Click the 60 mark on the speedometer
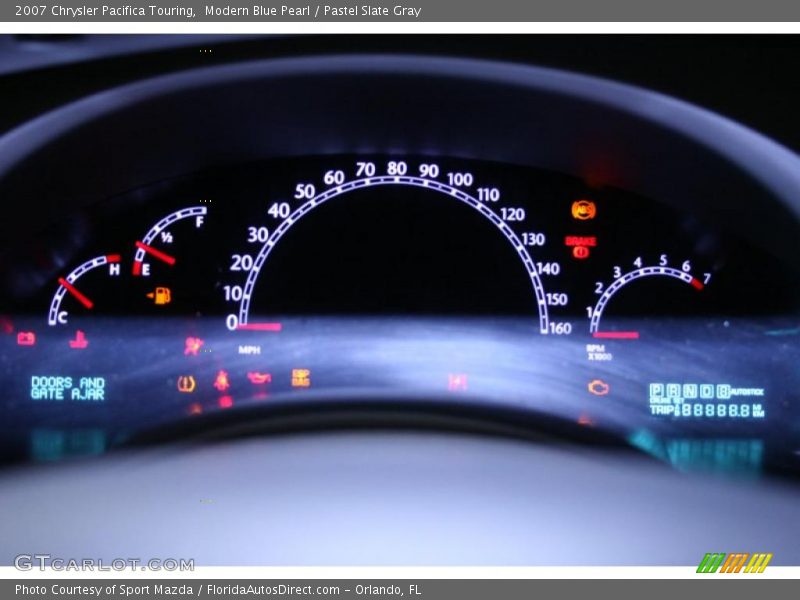 coord(334,178)
